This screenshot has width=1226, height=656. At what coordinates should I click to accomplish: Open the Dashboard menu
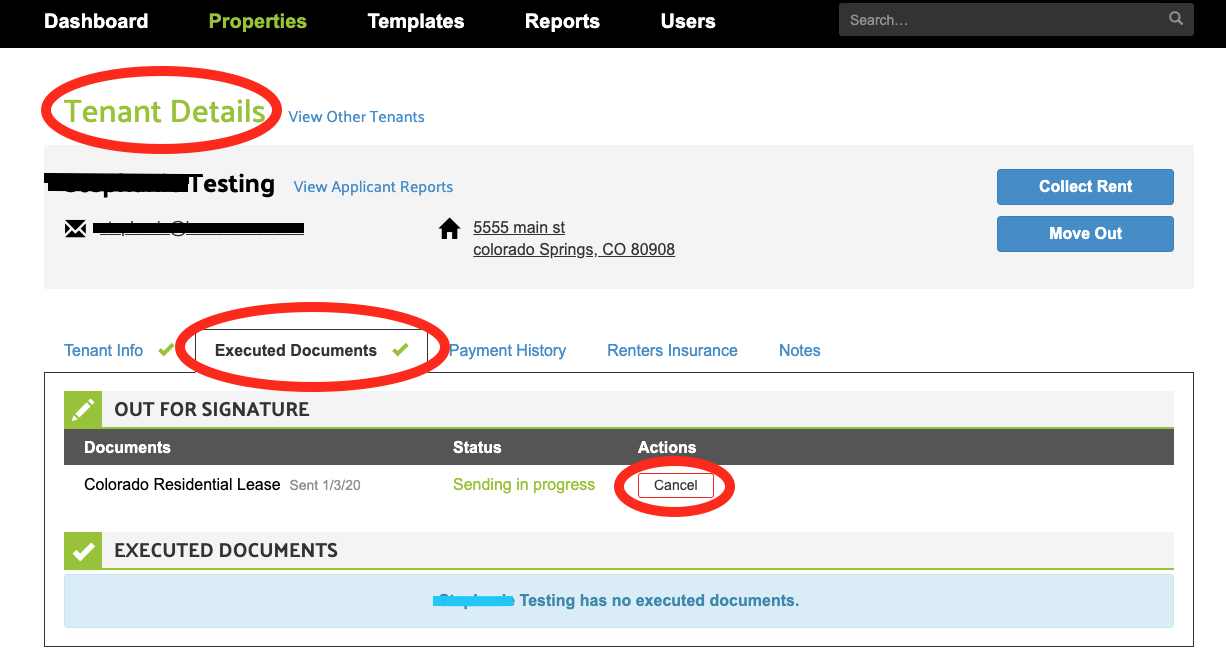tap(96, 21)
